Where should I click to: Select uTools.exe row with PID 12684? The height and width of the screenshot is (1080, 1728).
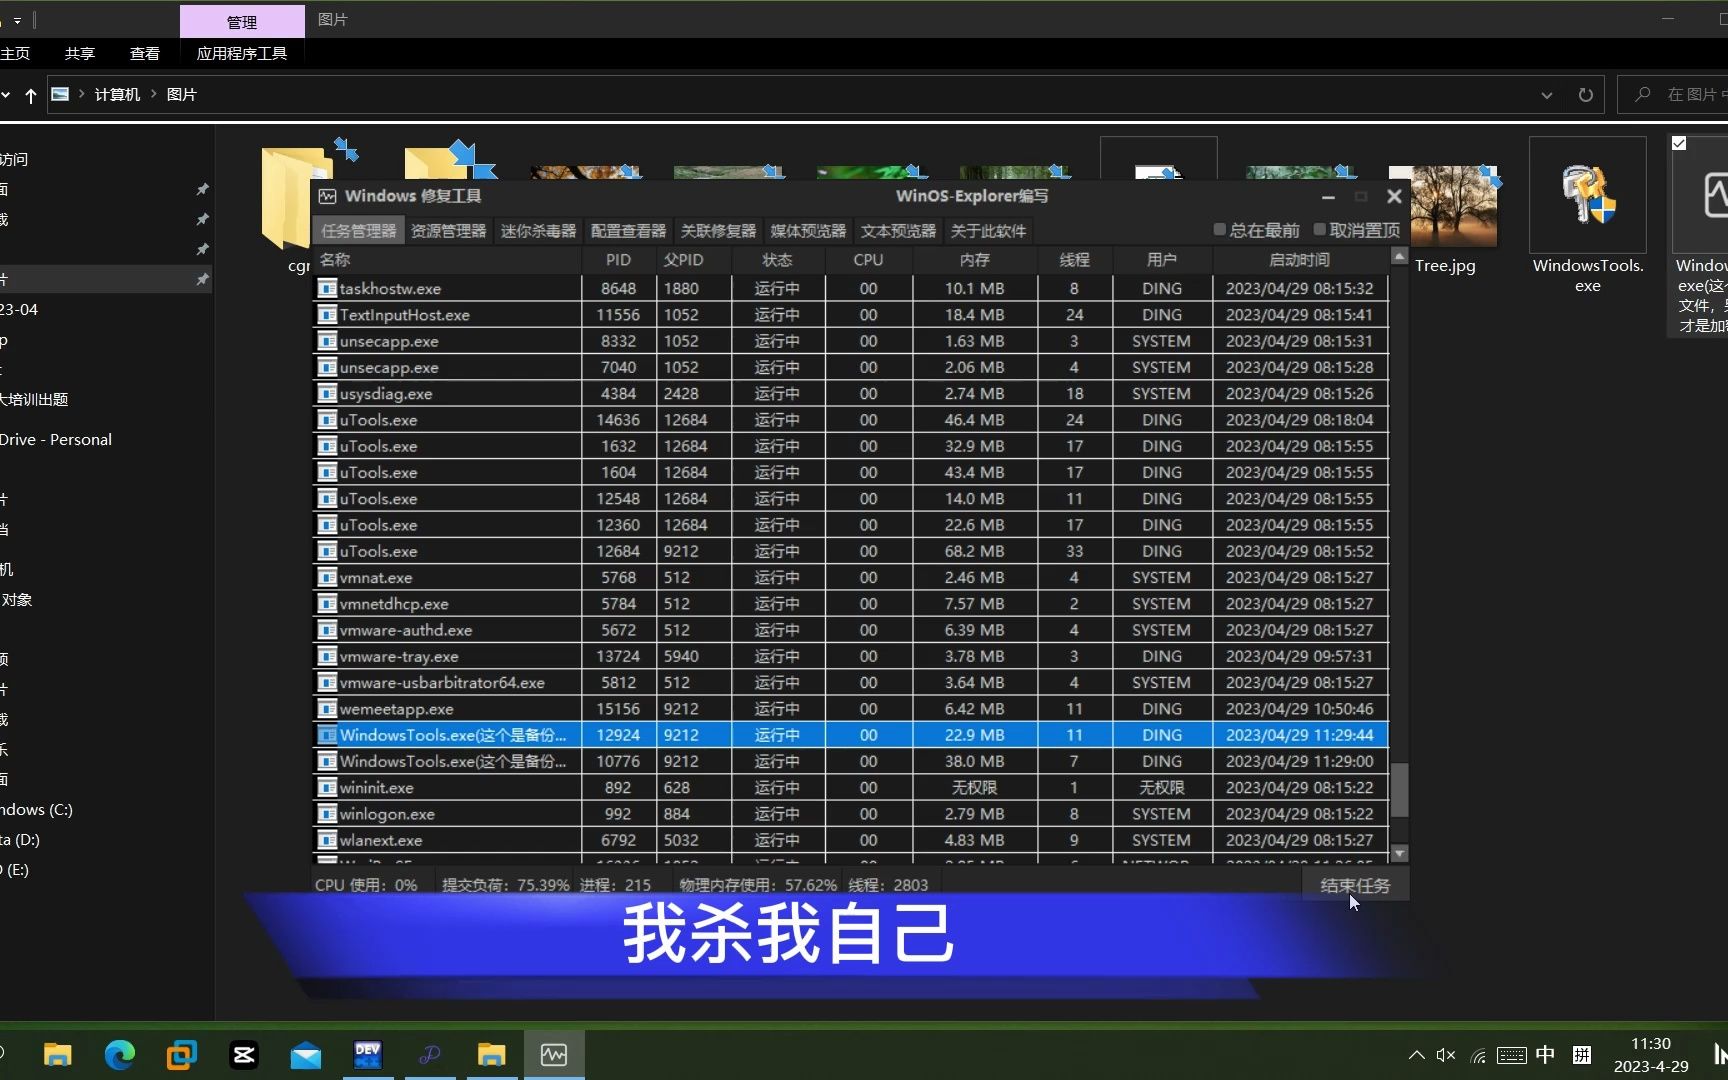[851, 551]
